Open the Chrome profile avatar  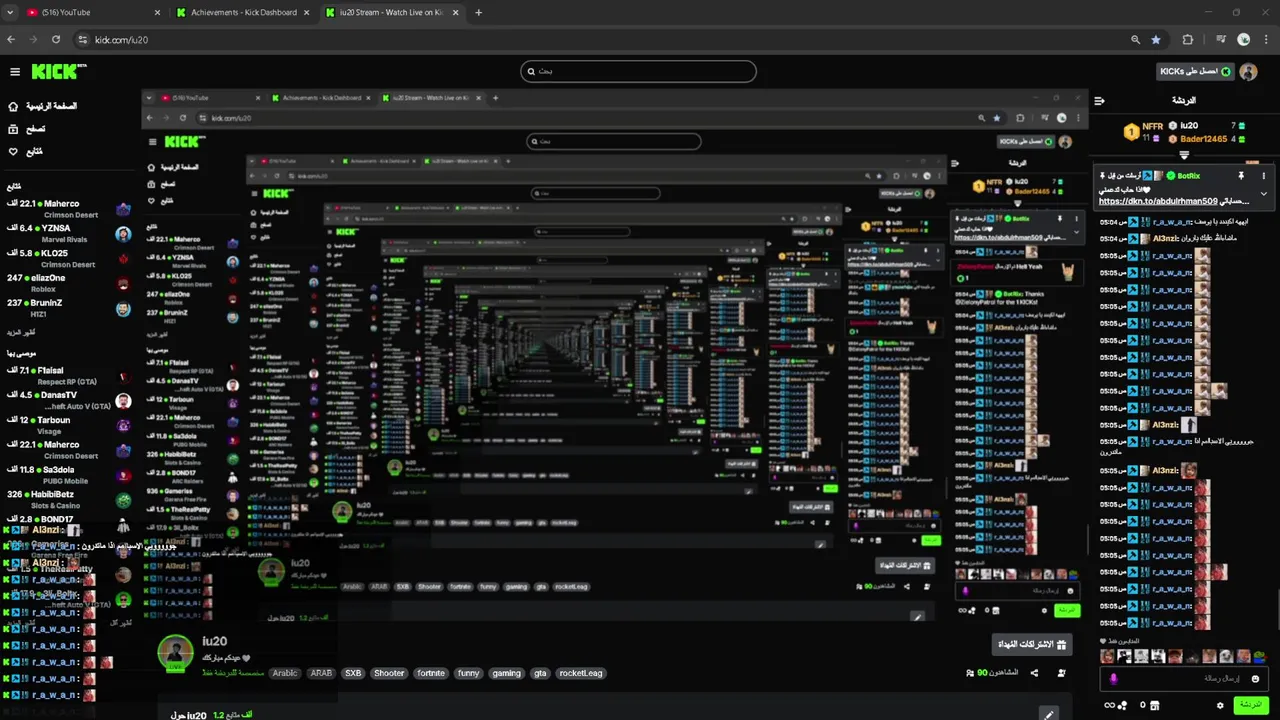pos(1244,39)
